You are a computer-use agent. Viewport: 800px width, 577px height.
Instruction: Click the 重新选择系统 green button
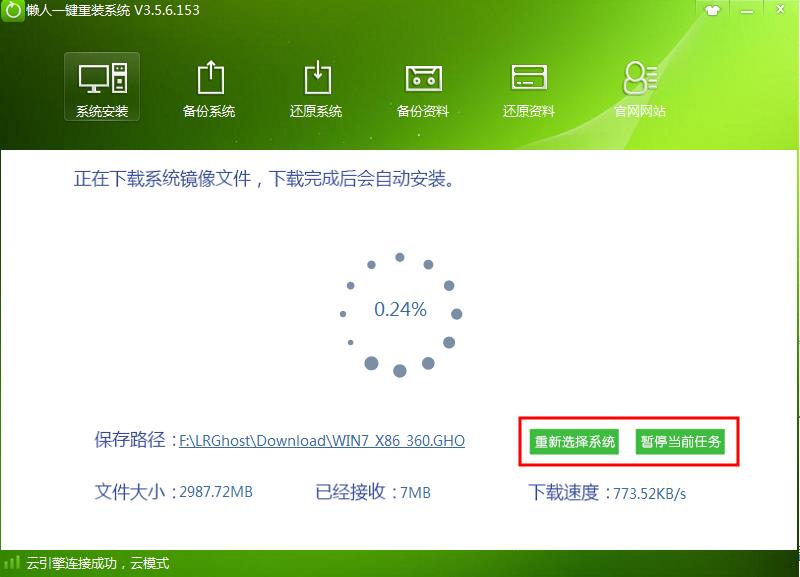pos(577,441)
